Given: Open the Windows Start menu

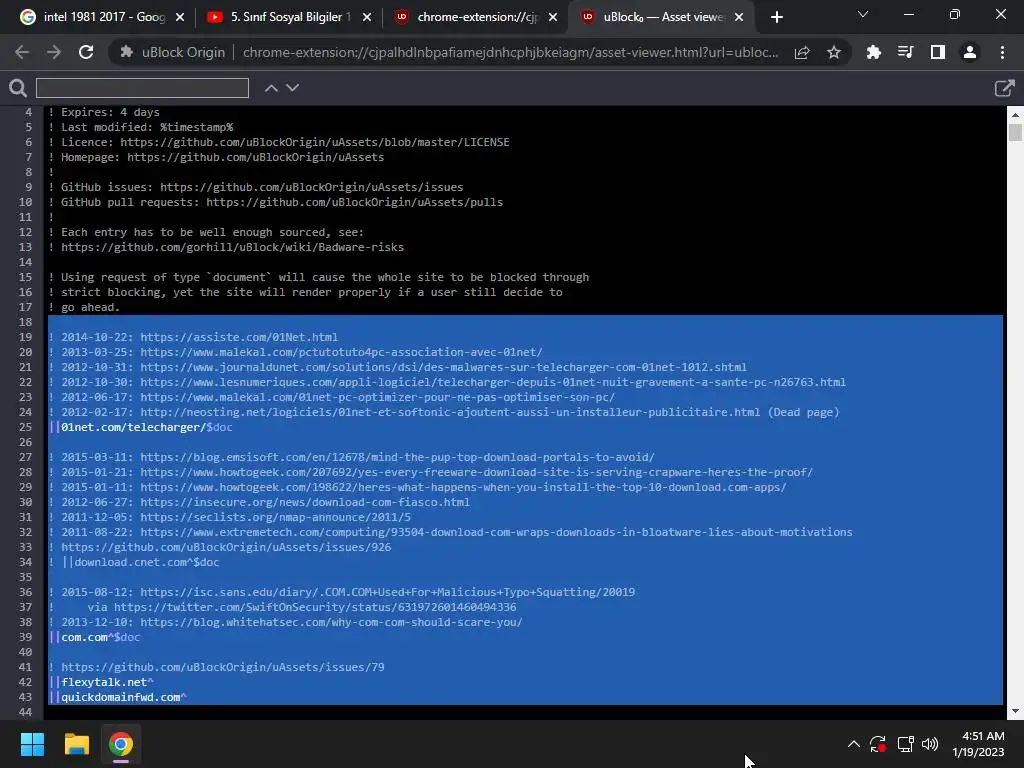Looking at the screenshot, I should [x=32, y=744].
